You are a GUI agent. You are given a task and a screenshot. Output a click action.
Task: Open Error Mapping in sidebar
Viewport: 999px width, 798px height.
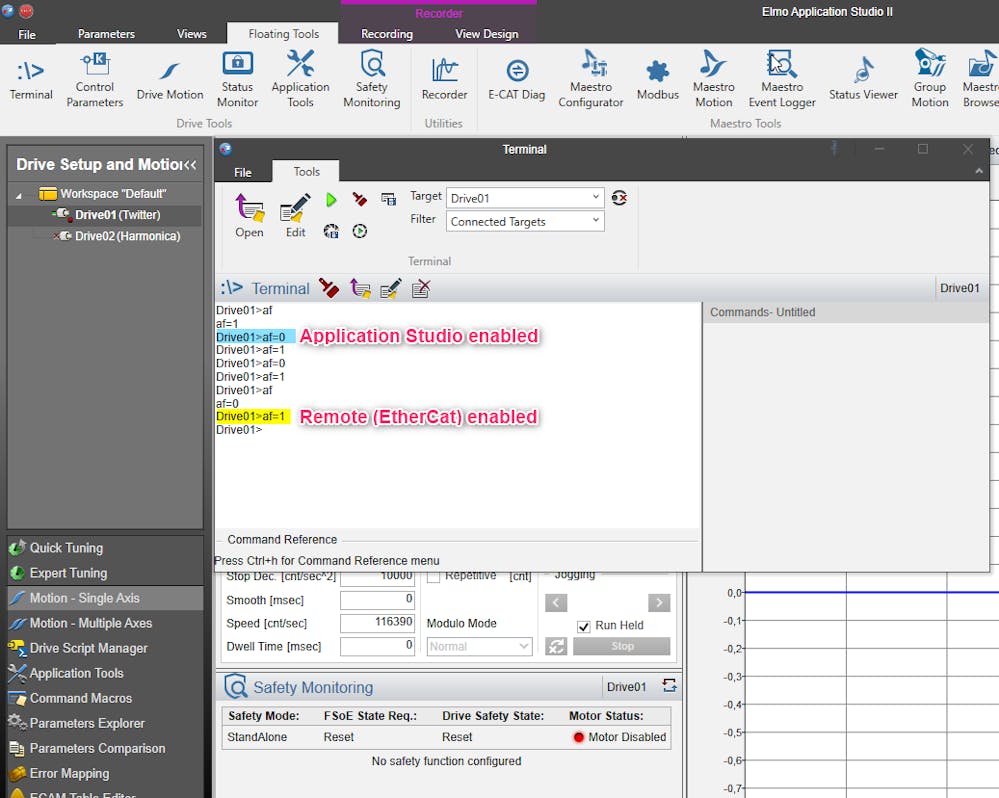point(105,774)
